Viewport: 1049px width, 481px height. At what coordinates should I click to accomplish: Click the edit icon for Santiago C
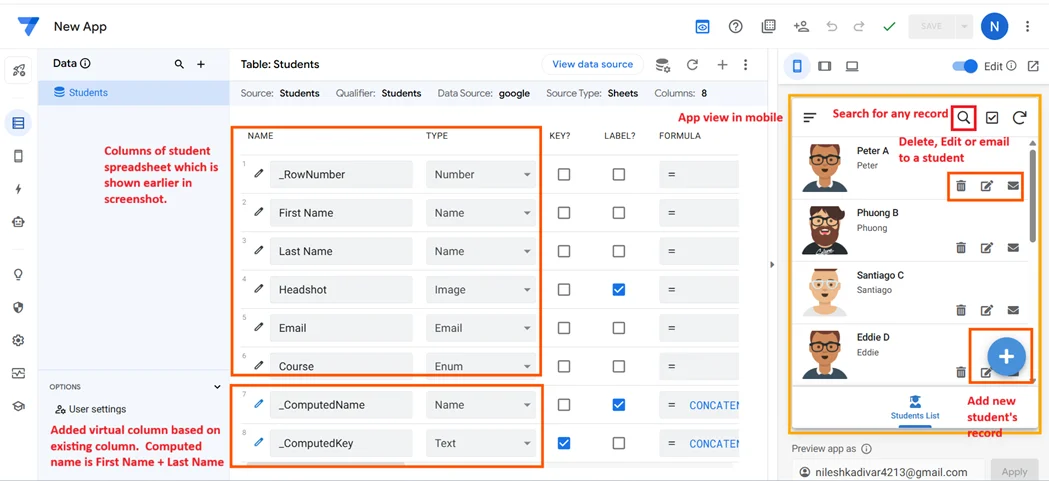click(x=987, y=310)
